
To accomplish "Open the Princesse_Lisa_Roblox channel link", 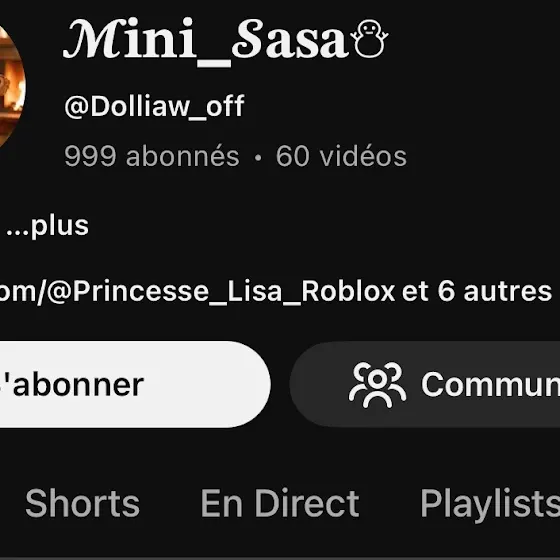I will [197, 292].
